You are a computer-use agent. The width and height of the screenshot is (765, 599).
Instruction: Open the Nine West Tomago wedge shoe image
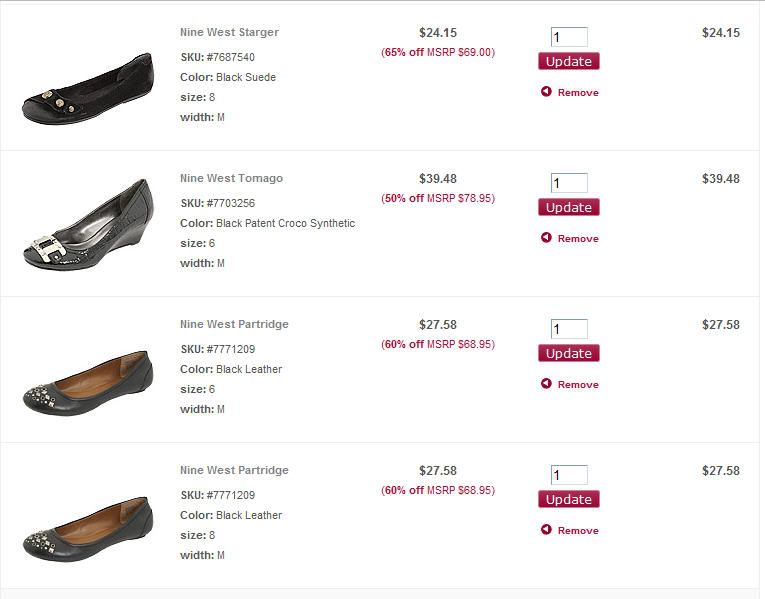click(x=88, y=224)
